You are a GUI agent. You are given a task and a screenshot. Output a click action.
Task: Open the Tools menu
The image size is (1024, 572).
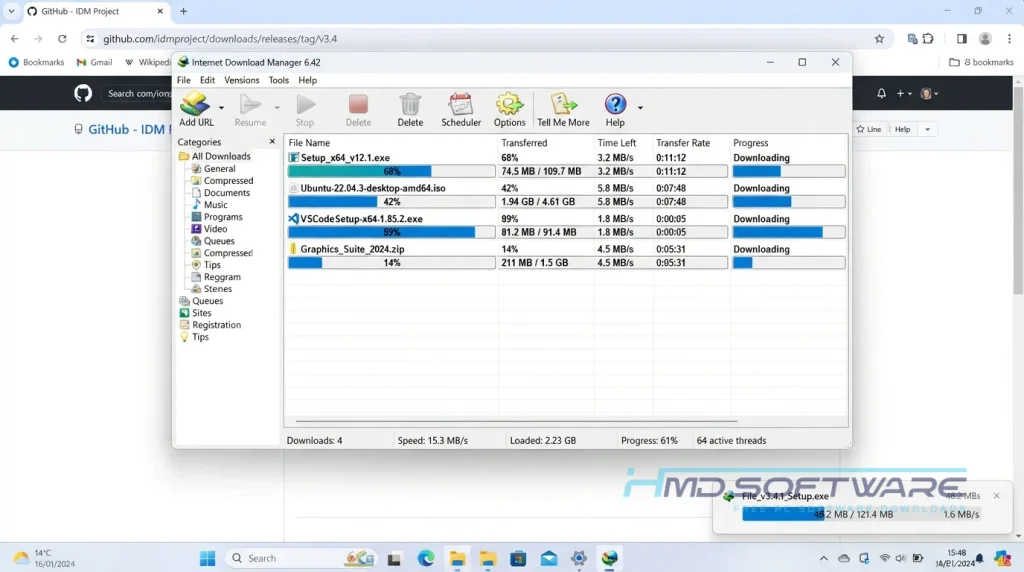pos(278,80)
